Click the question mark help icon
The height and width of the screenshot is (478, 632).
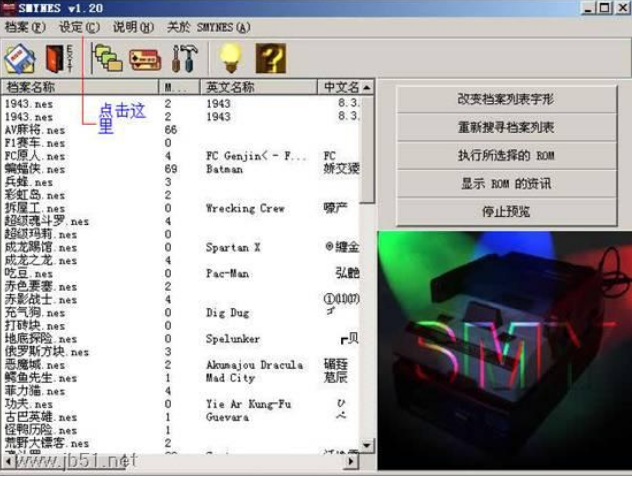271,59
